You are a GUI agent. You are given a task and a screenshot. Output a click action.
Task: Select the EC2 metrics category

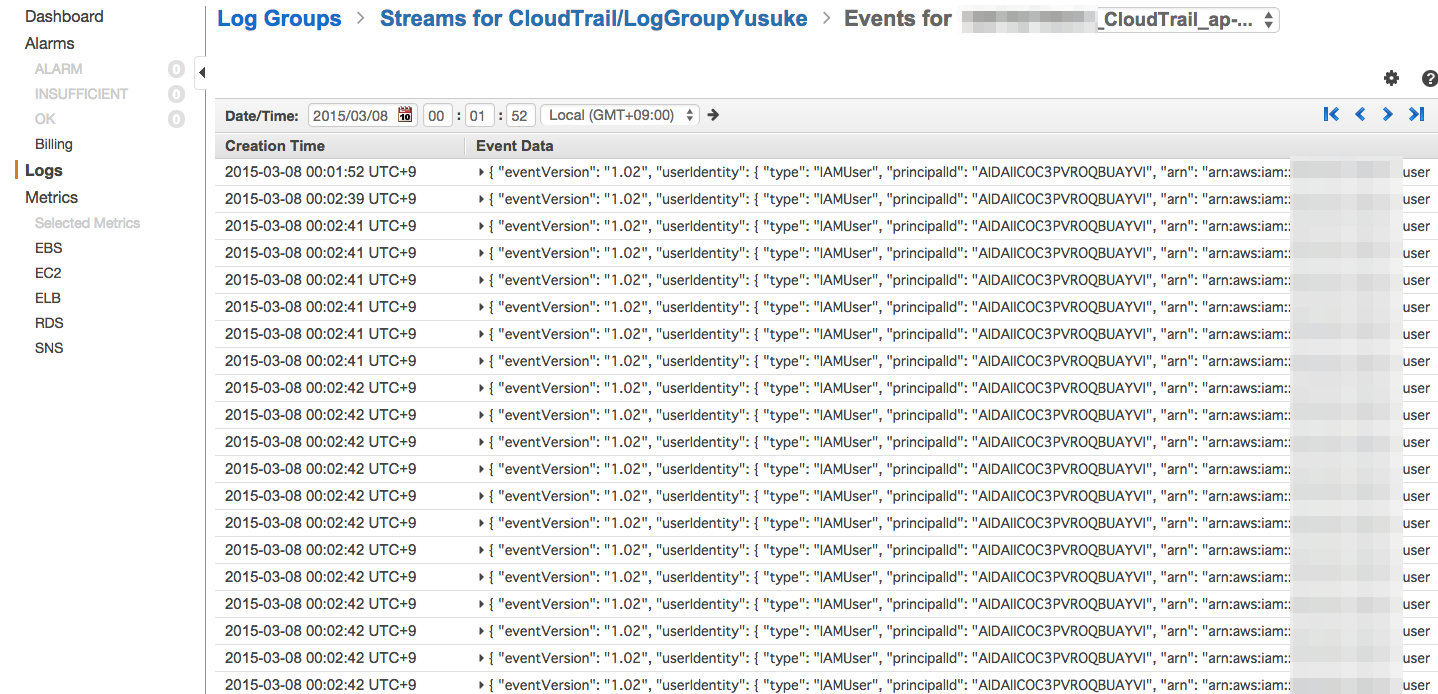pos(48,272)
